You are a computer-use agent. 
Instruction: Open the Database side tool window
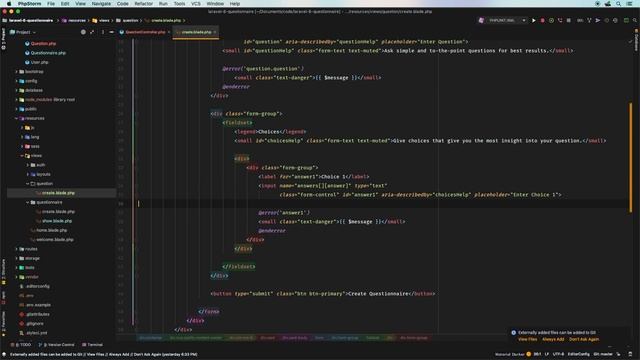tap(636, 40)
